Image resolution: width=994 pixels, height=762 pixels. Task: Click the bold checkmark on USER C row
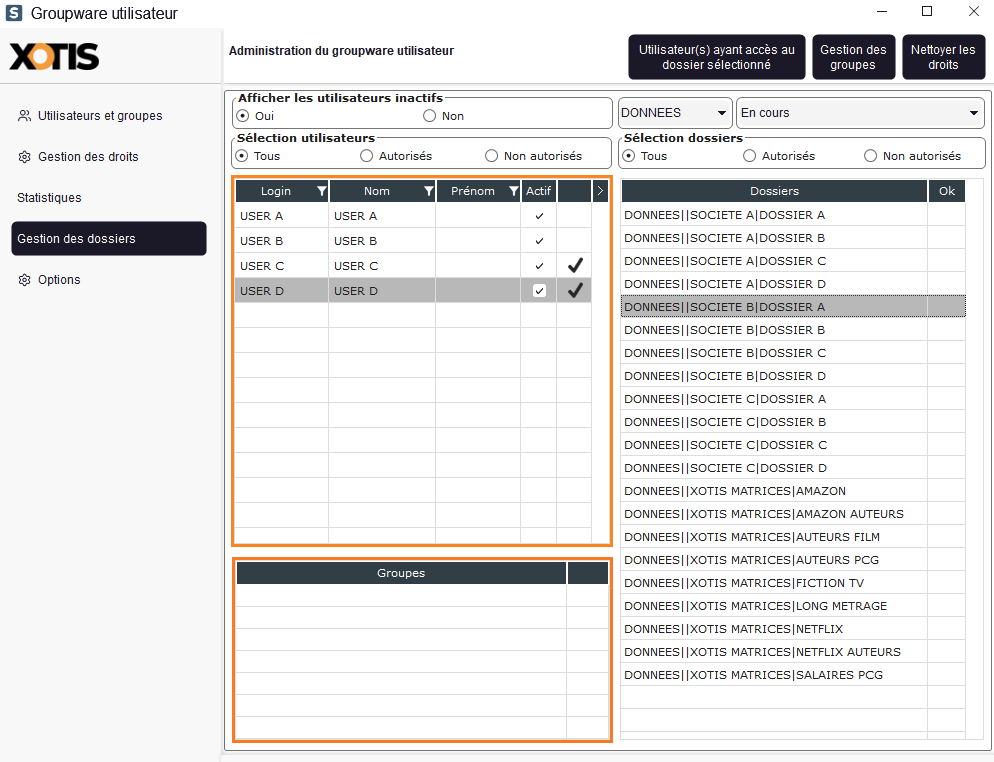coord(575,266)
